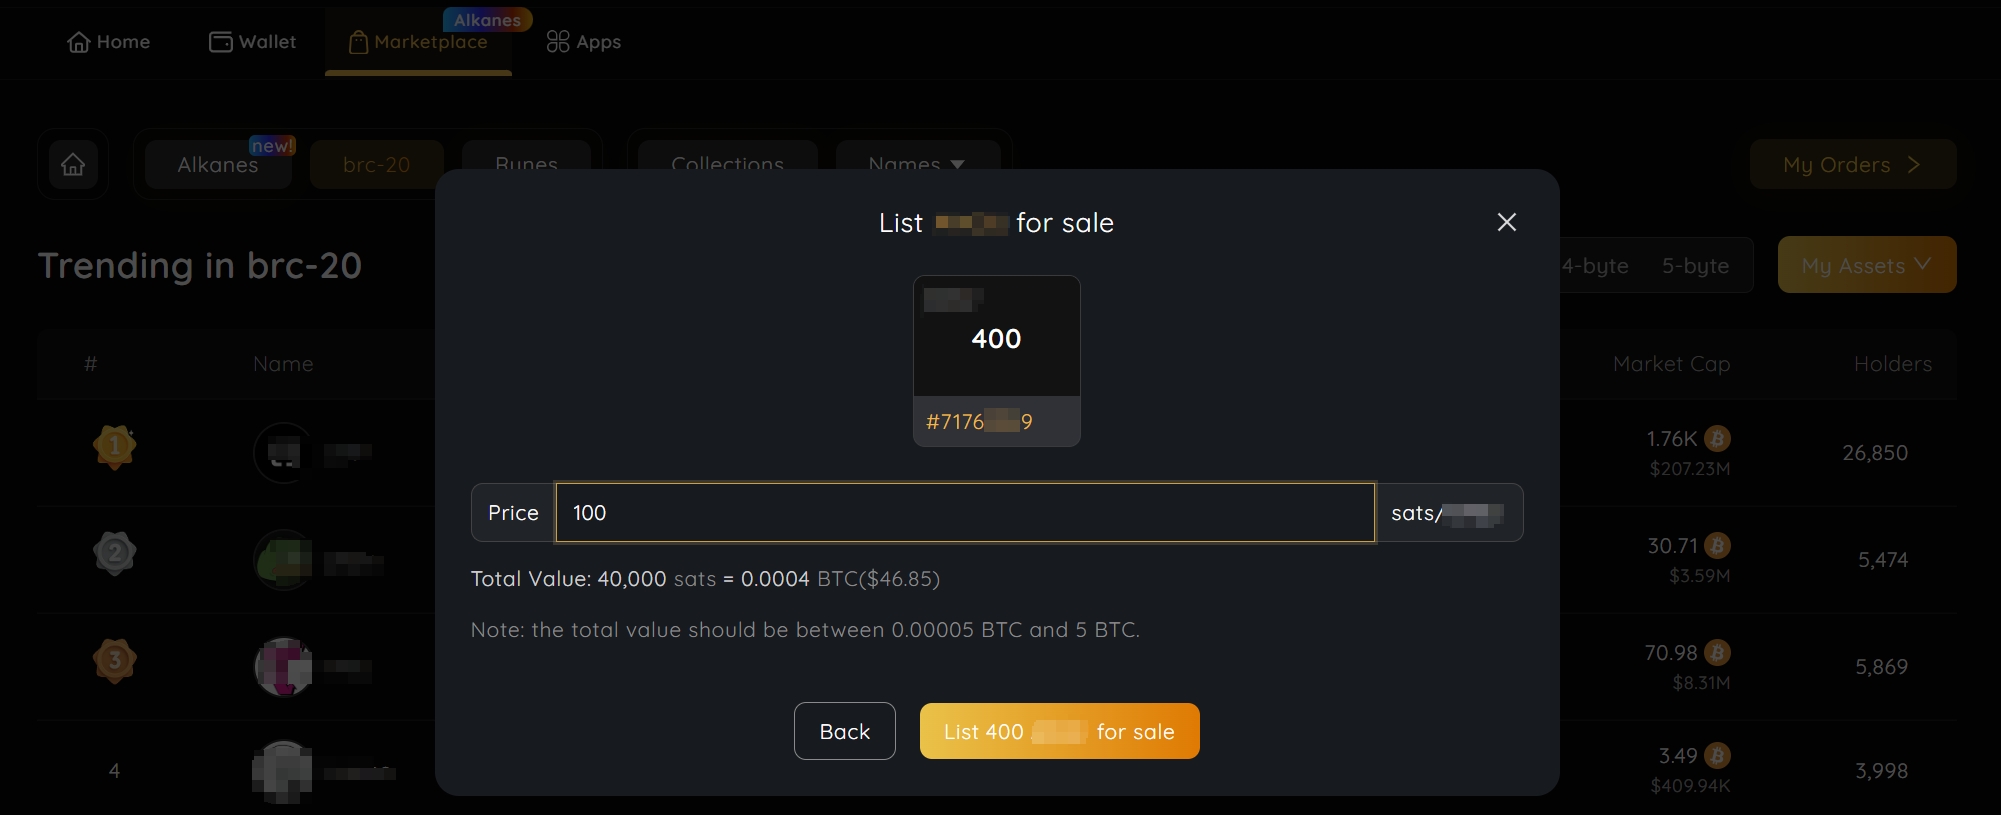Screen dimensions: 2001x815
Task: Close the List for sale dialog
Action: (x=1506, y=222)
